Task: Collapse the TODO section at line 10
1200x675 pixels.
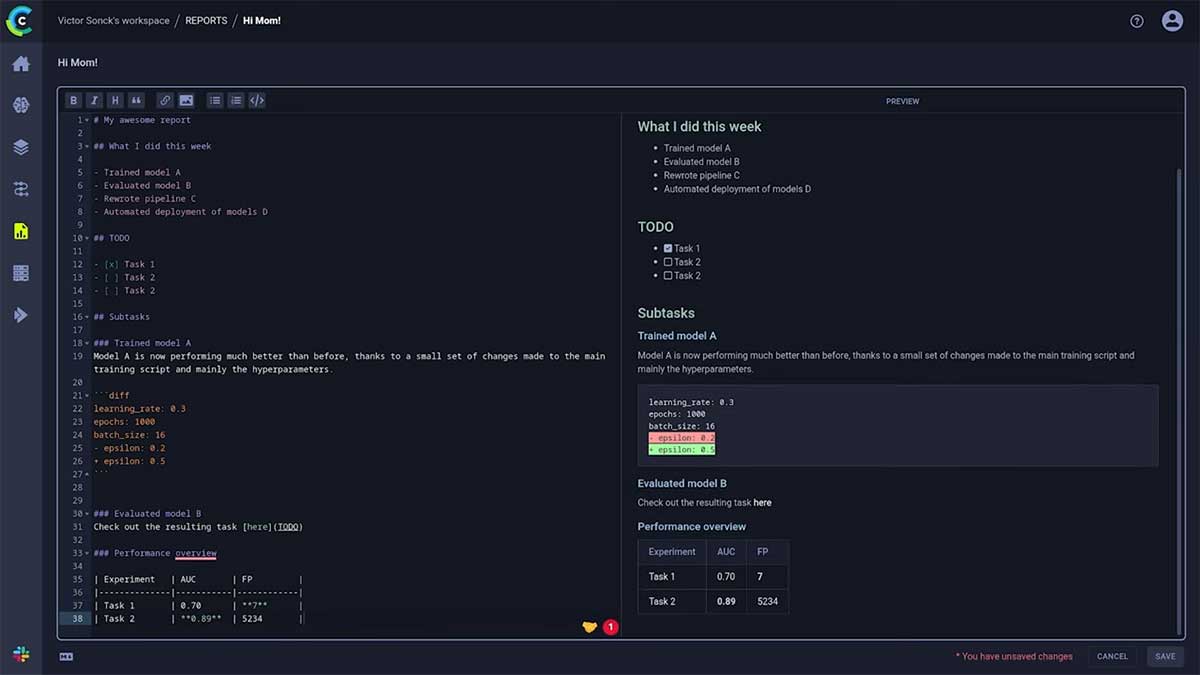Action: pyautogui.click(x=87, y=238)
